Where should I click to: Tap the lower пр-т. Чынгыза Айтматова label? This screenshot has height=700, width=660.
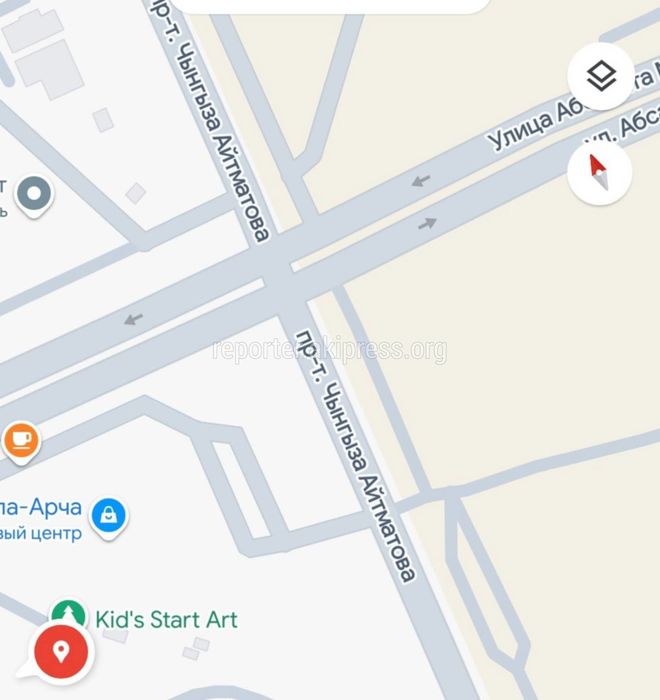[356, 456]
